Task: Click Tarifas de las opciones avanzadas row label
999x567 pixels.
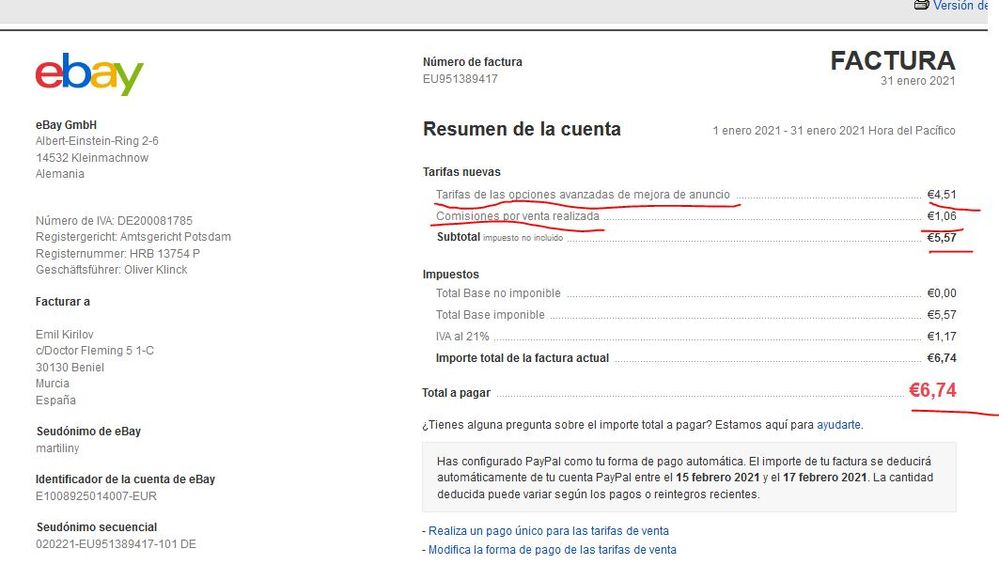Action: pyautogui.click(x=583, y=195)
